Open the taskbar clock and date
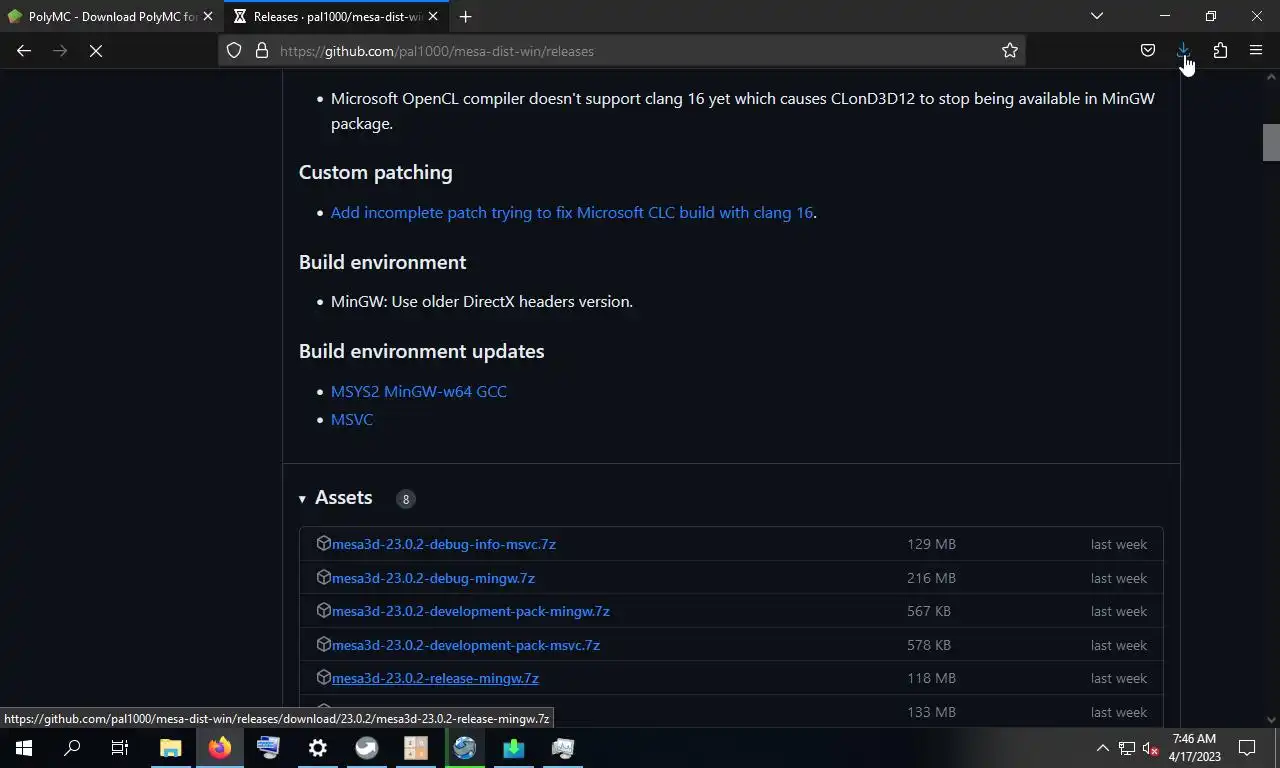This screenshot has width=1280, height=768. (1194, 748)
